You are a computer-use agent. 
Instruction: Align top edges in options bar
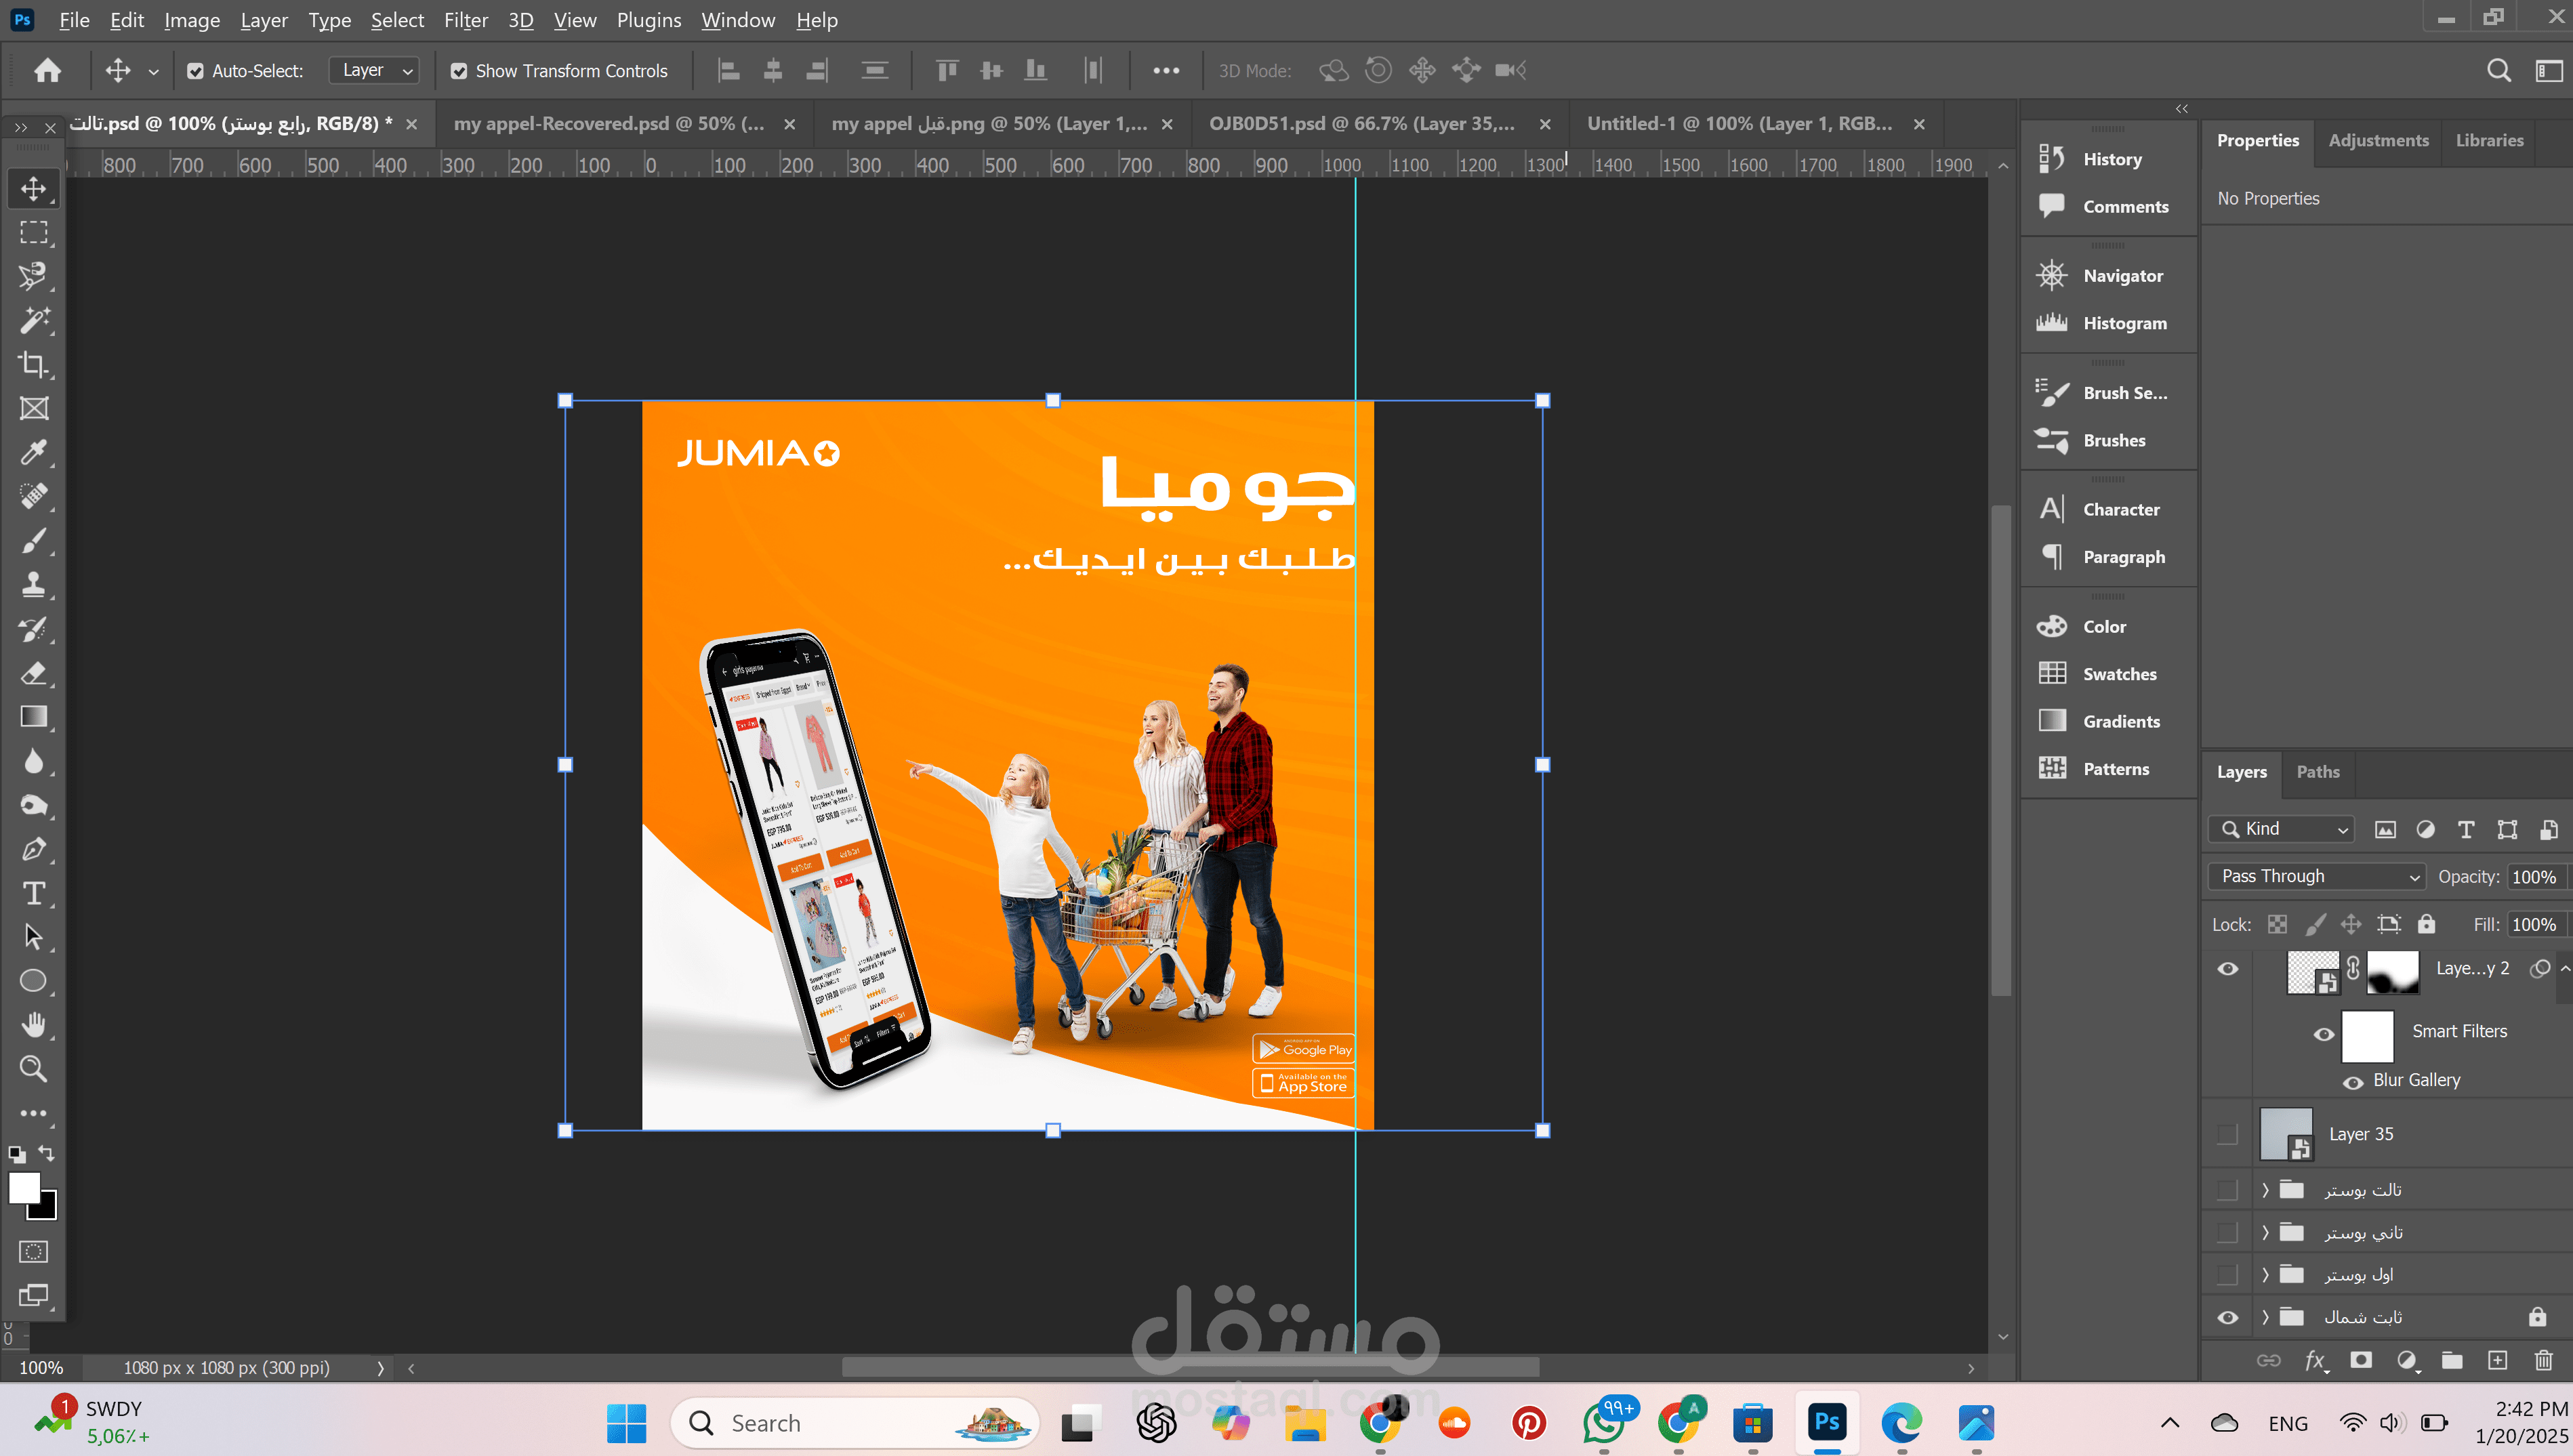pyautogui.click(x=947, y=70)
